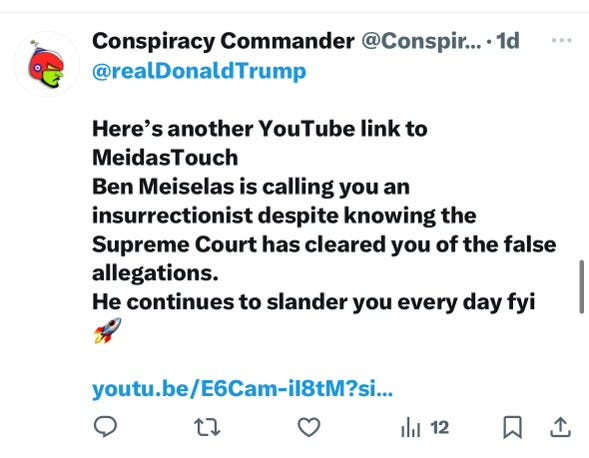Expand the three-dot more options menu
This screenshot has height=458, width=589.
pos(562,40)
